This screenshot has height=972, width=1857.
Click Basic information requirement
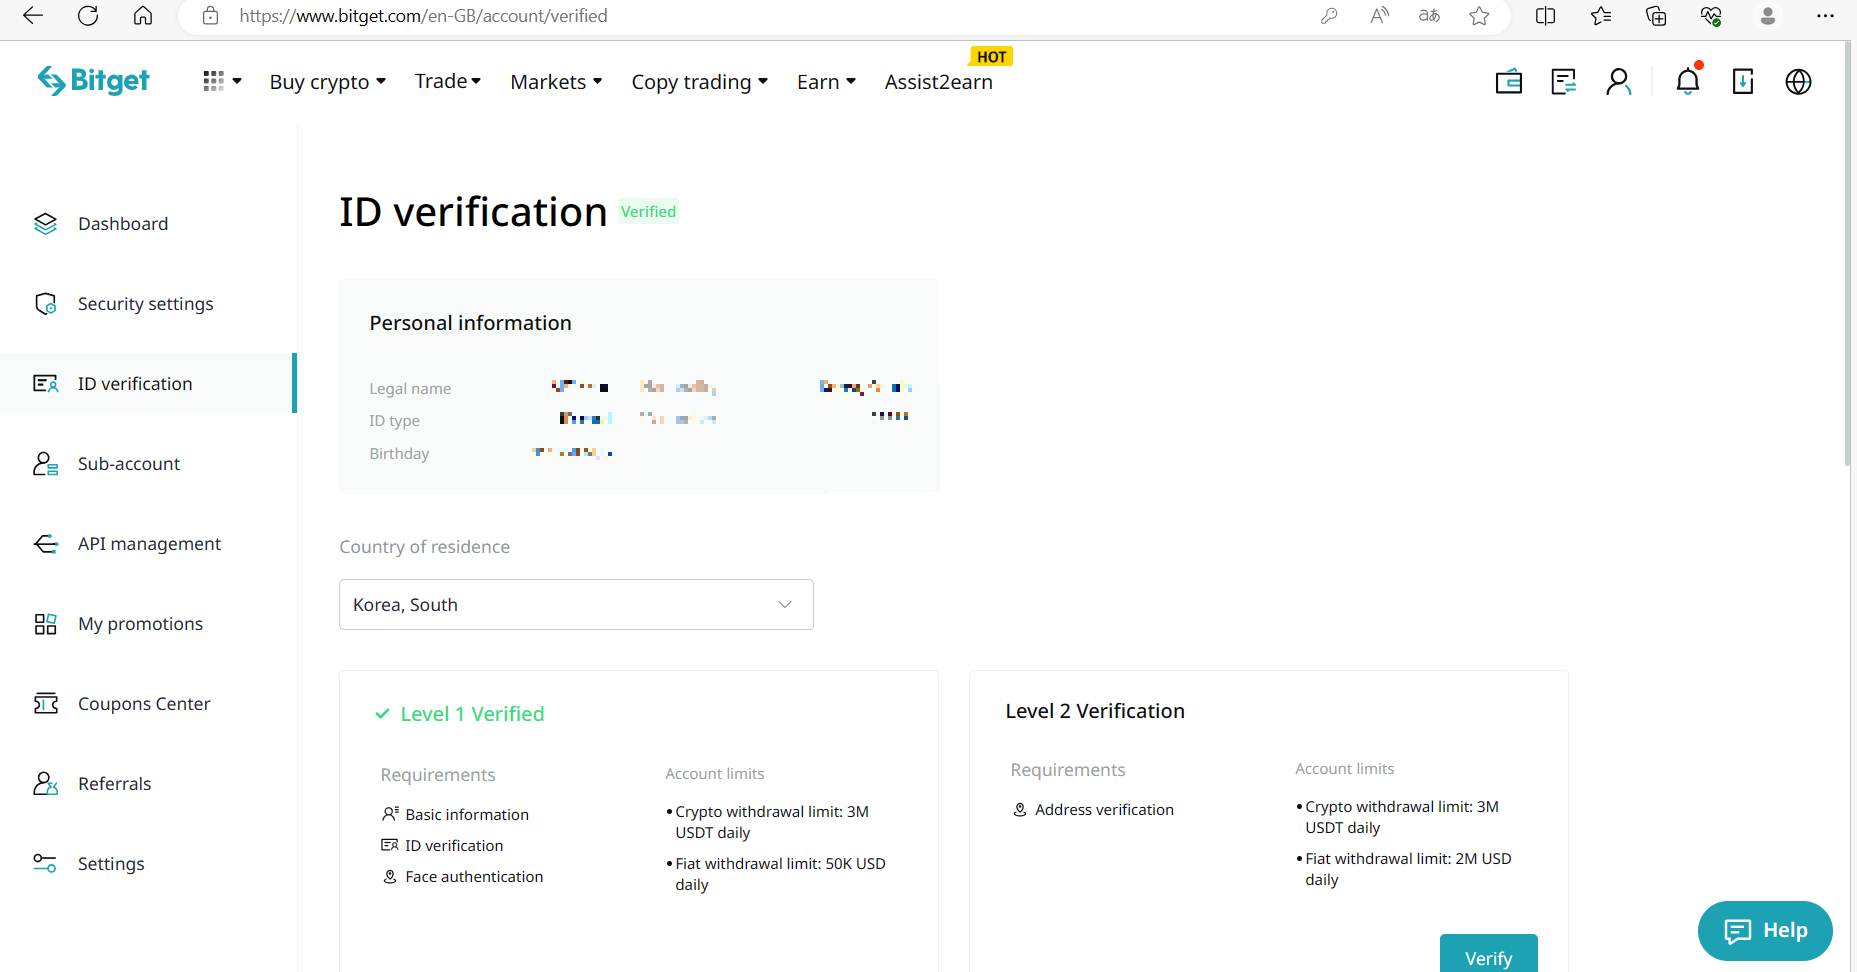pyautogui.click(x=467, y=815)
